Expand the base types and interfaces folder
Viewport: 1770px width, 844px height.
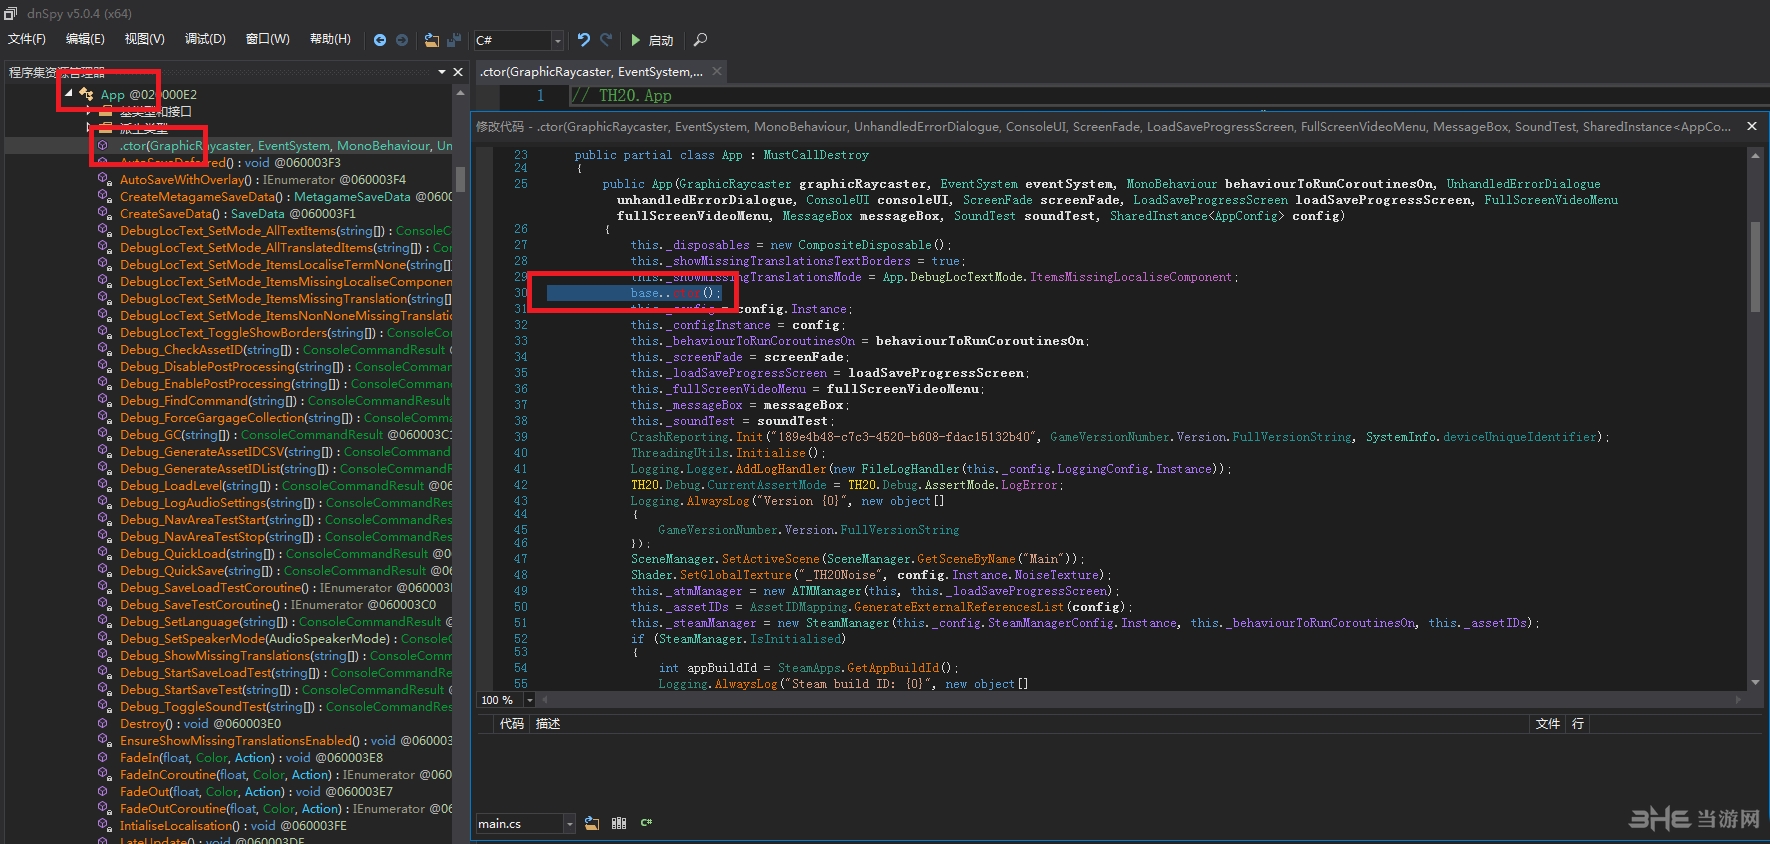click(x=89, y=111)
